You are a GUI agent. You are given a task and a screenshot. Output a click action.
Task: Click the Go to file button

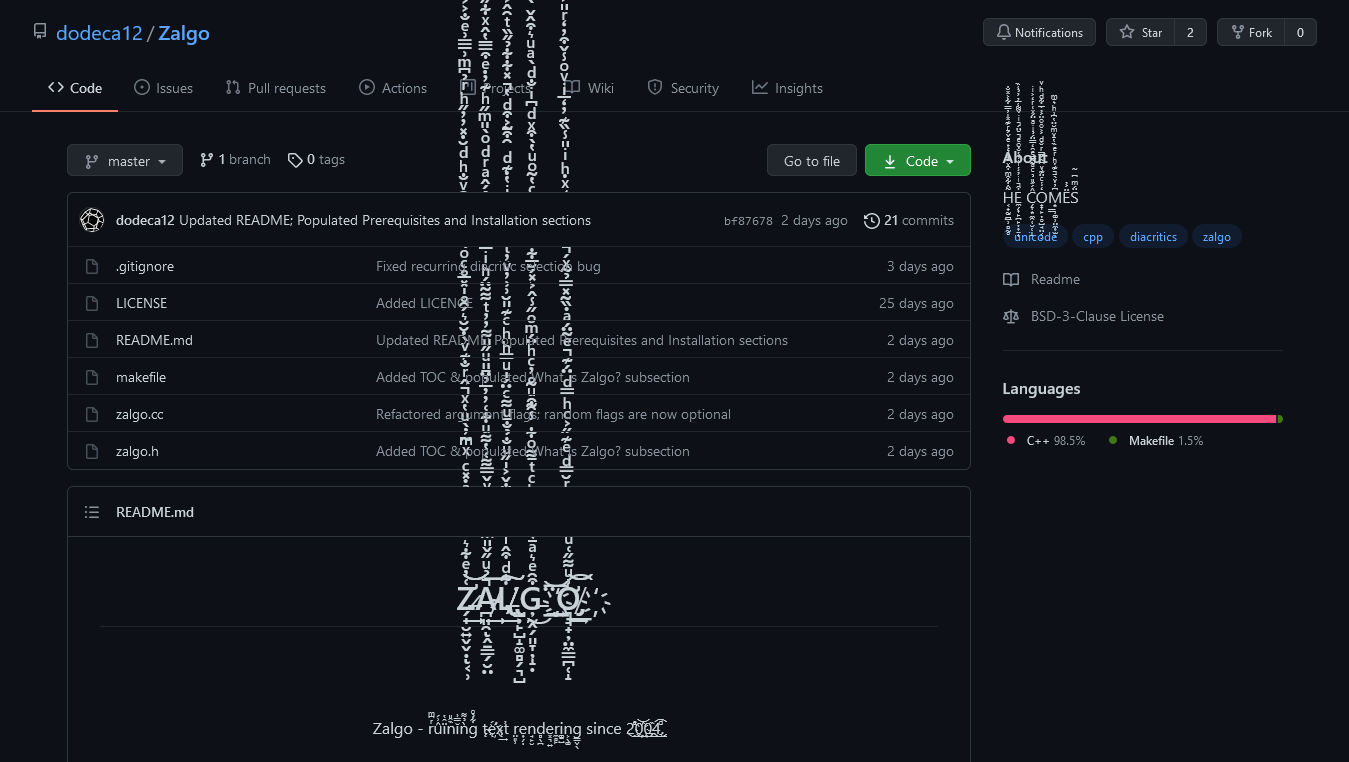click(811, 160)
